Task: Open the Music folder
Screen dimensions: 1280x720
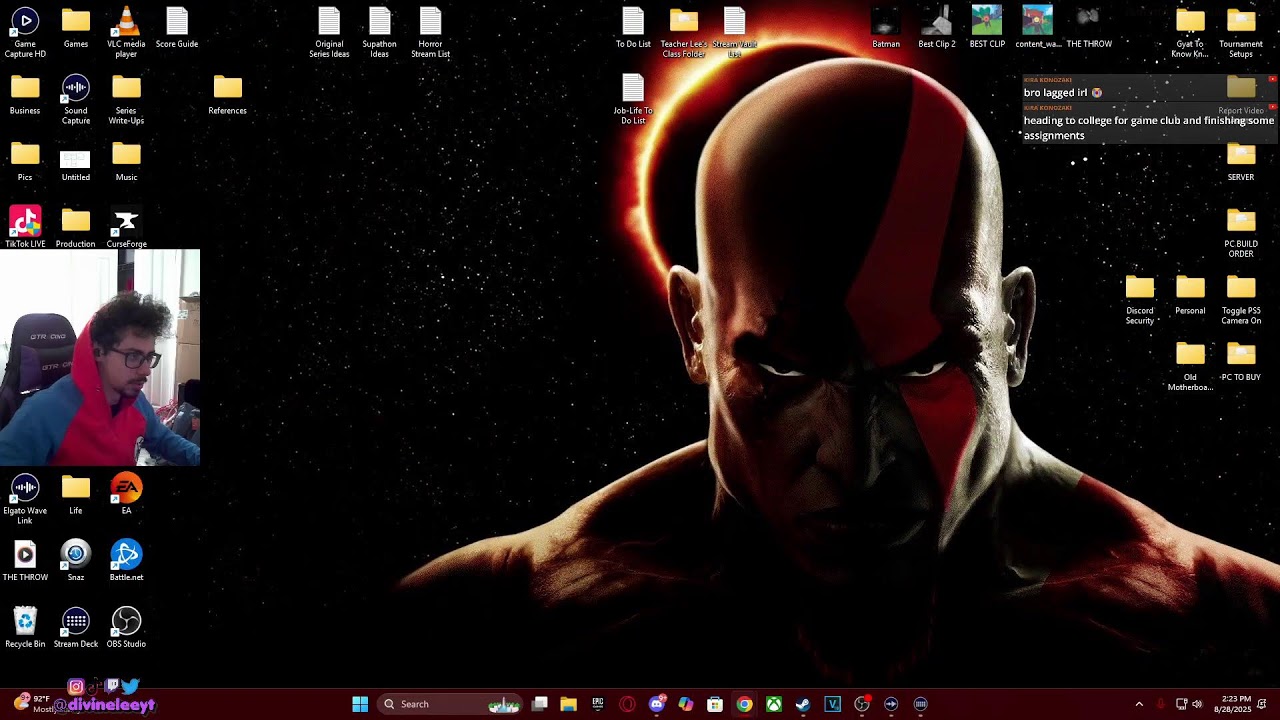Action: (x=126, y=161)
